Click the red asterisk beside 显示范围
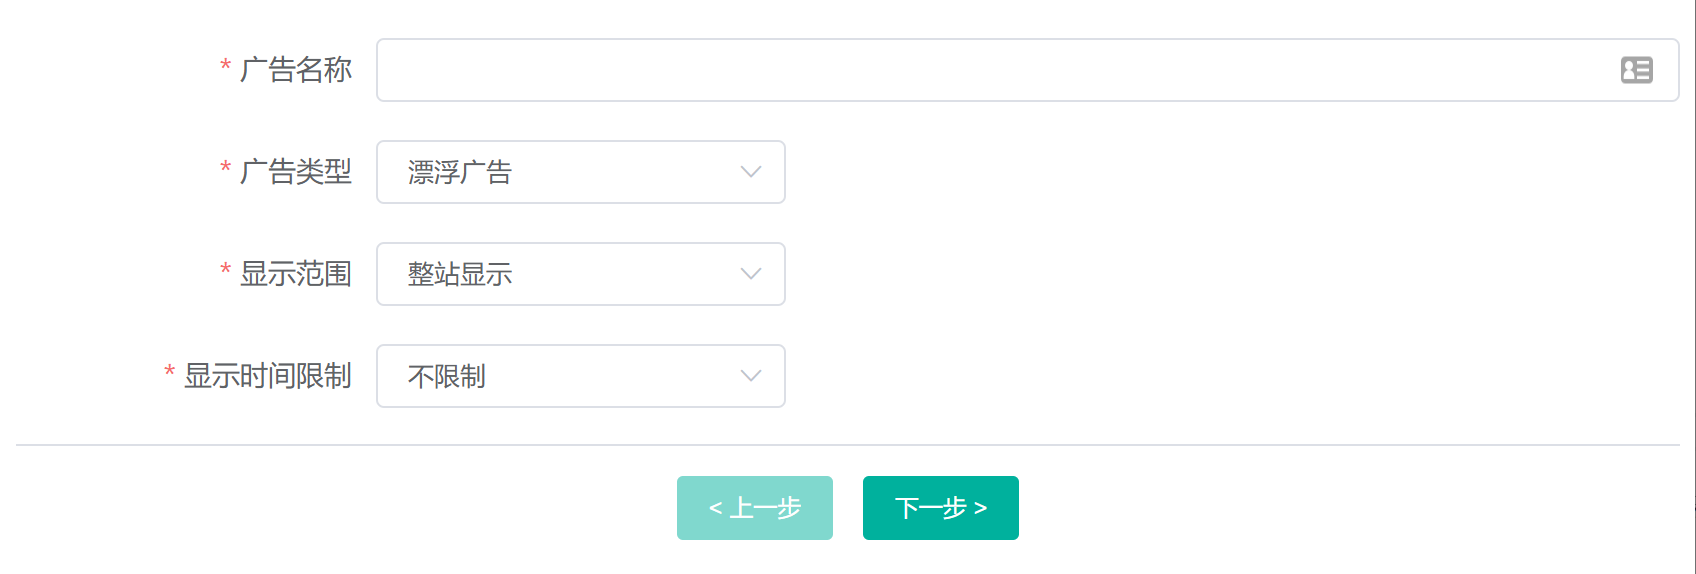This screenshot has width=1696, height=574. [x=225, y=271]
